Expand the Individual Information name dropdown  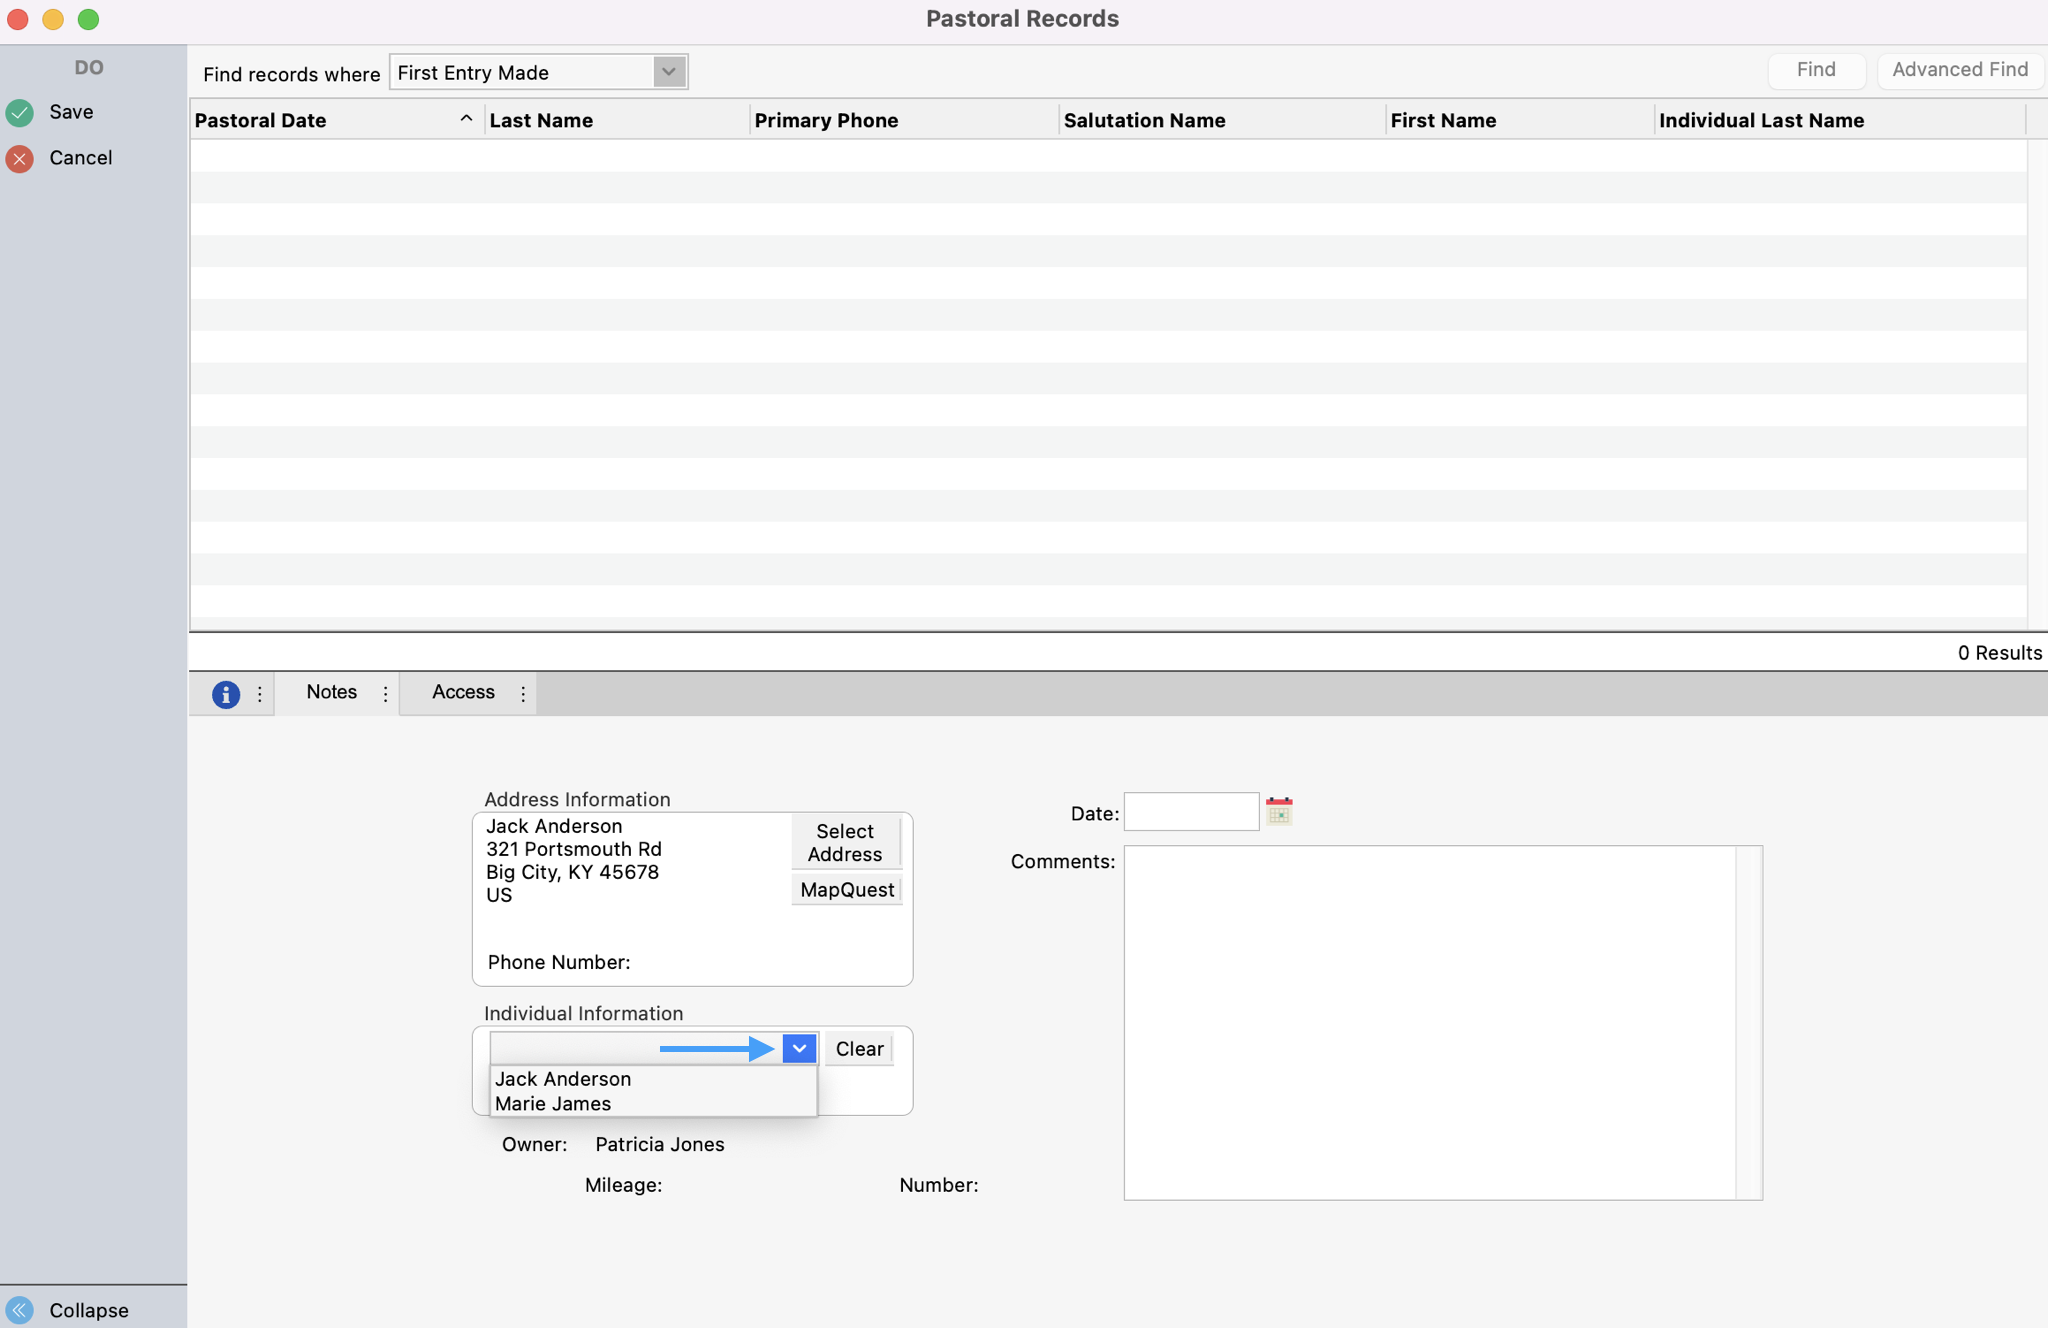click(x=797, y=1048)
